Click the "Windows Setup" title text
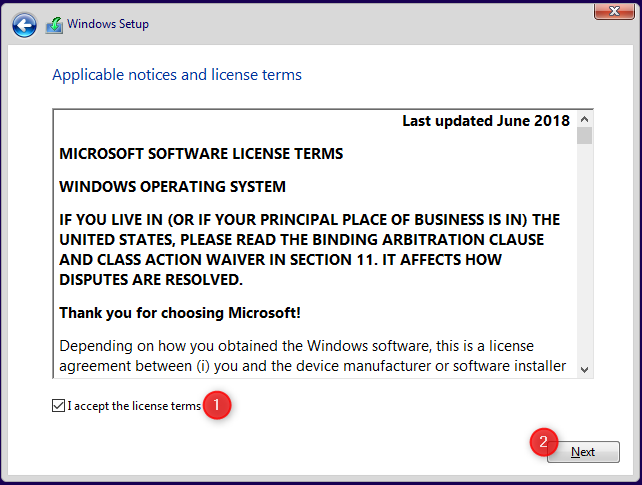This screenshot has width=642, height=485. point(108,24)
